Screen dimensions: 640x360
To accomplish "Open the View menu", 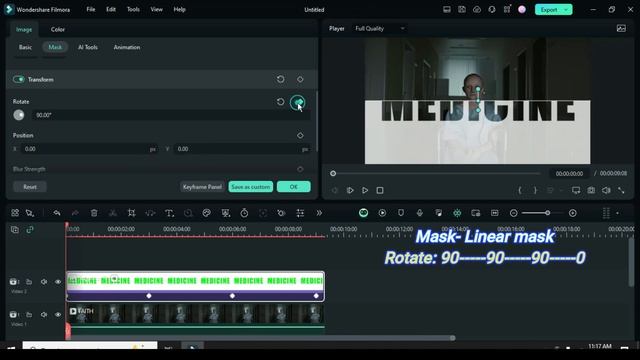I will tap(156, 9).
